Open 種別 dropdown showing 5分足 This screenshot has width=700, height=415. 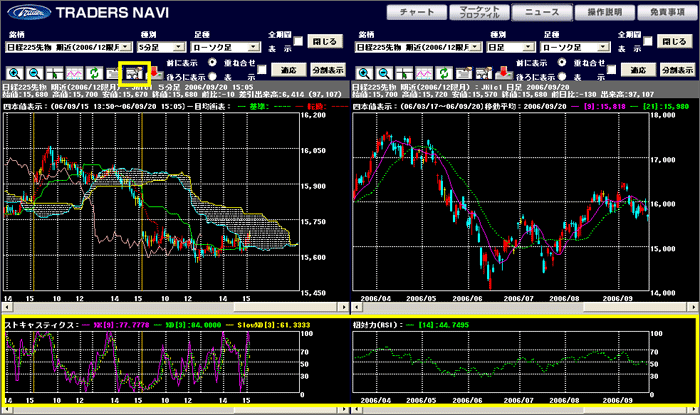coord(161,47)
